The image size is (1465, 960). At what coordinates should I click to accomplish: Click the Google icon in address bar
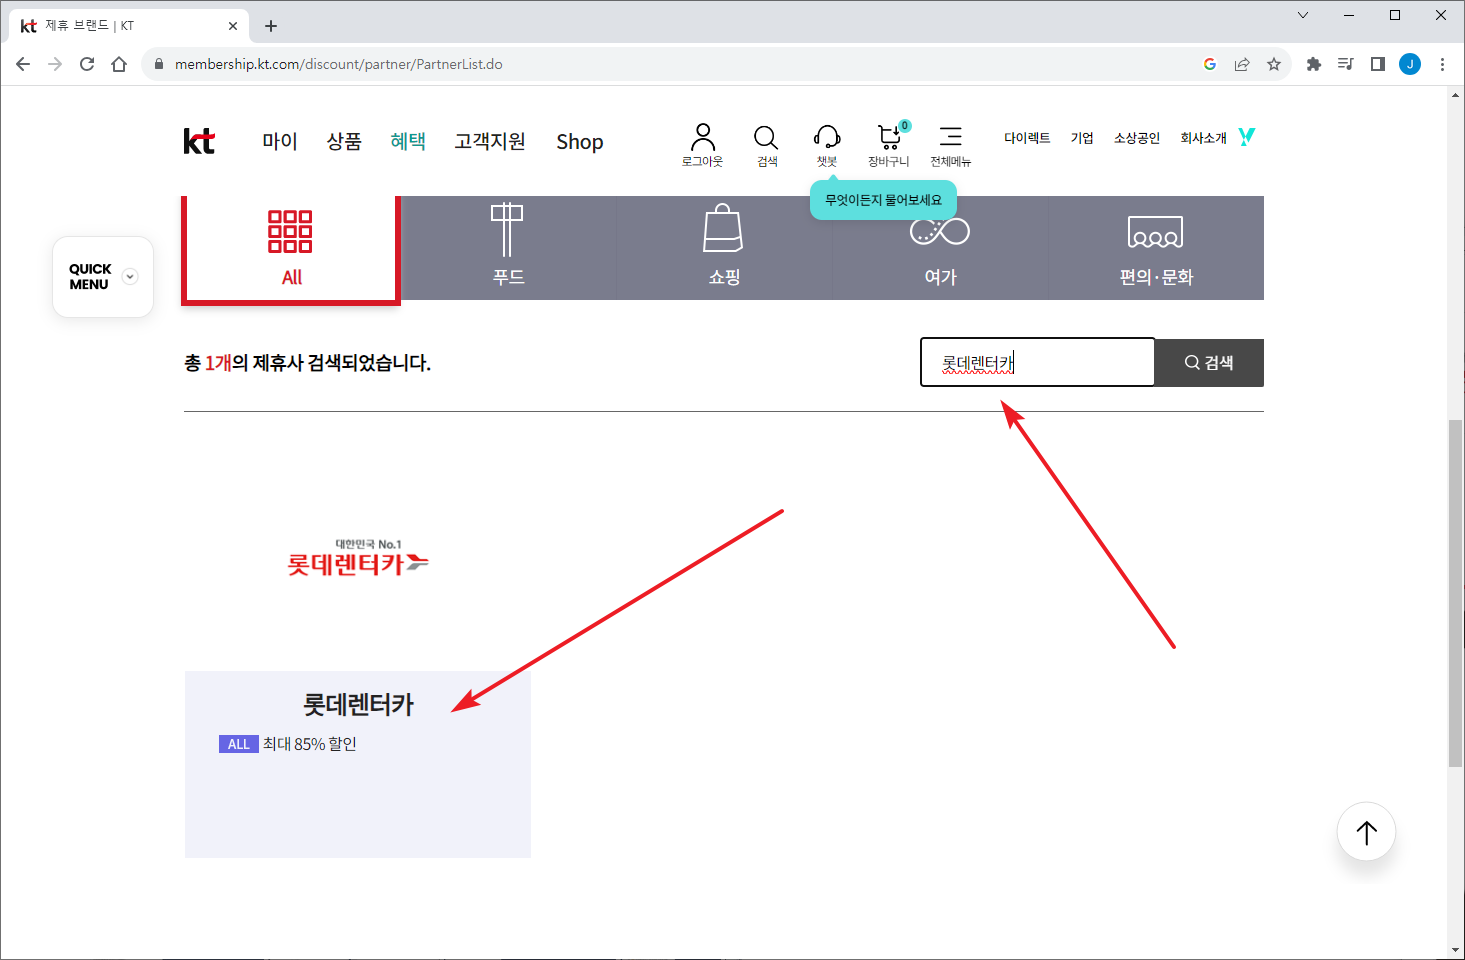(x=1210, y=64)
